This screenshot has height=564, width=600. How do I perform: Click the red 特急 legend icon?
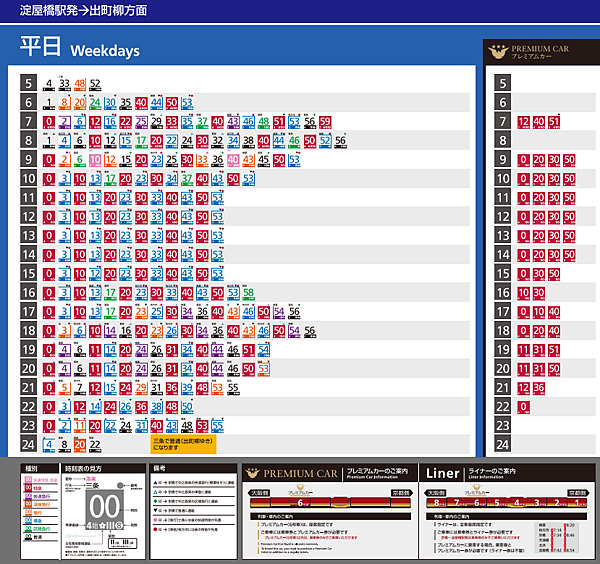[28, 488]
